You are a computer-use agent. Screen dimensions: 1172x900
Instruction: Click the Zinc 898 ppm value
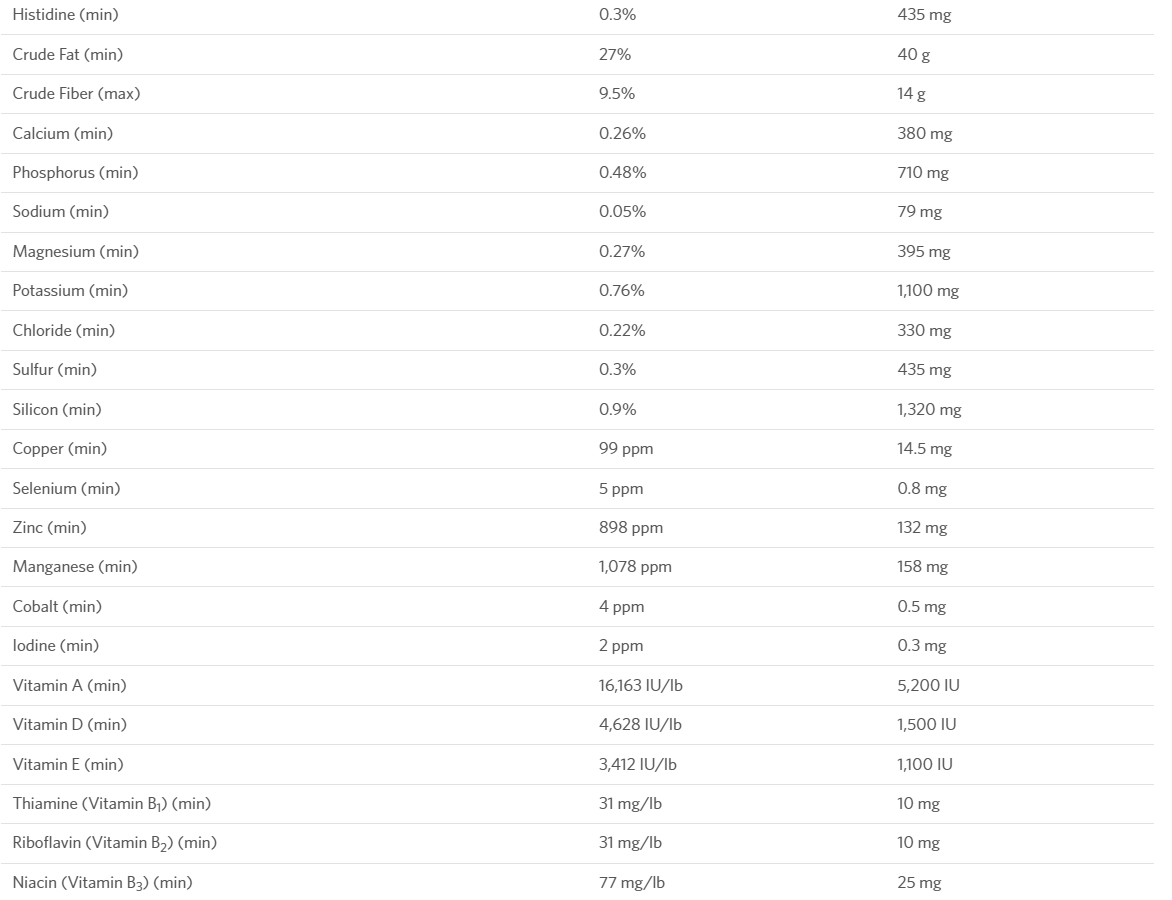click(631, 528)
